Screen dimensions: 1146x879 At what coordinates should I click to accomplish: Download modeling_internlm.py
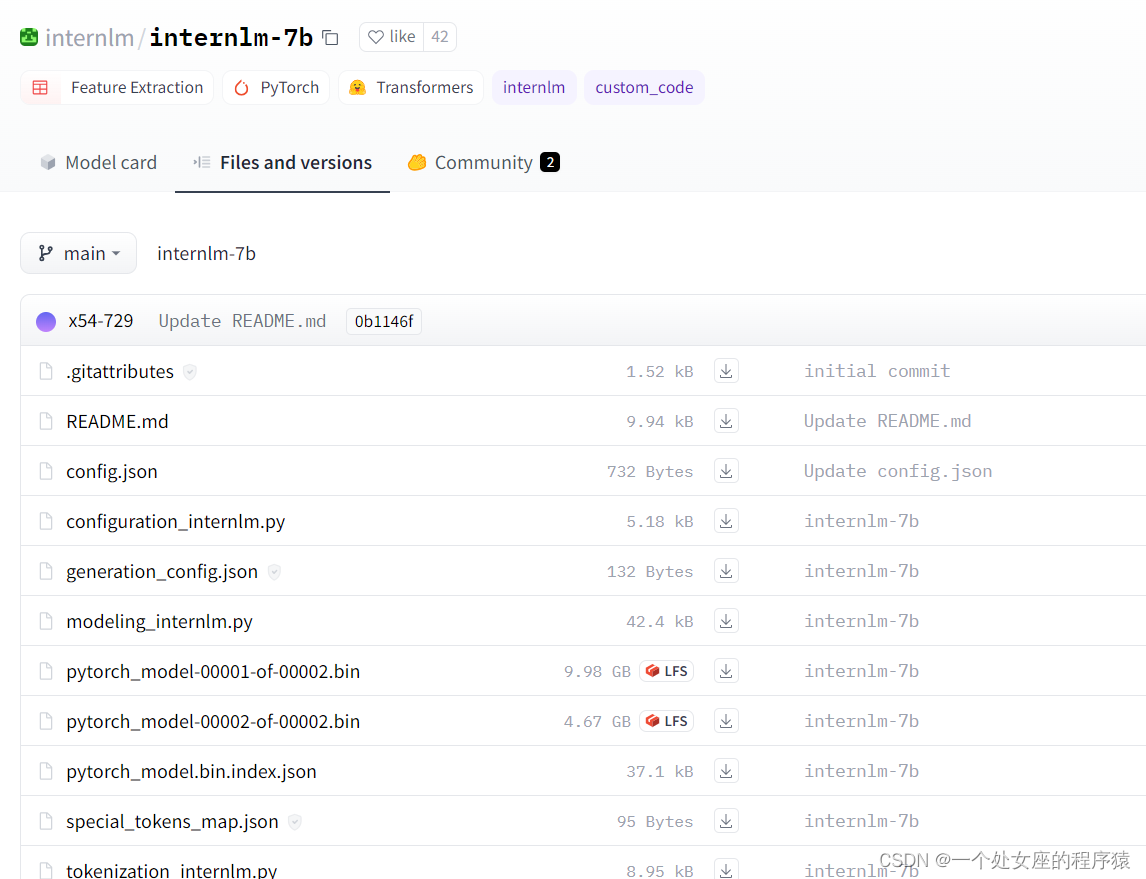tap(726, 621)
